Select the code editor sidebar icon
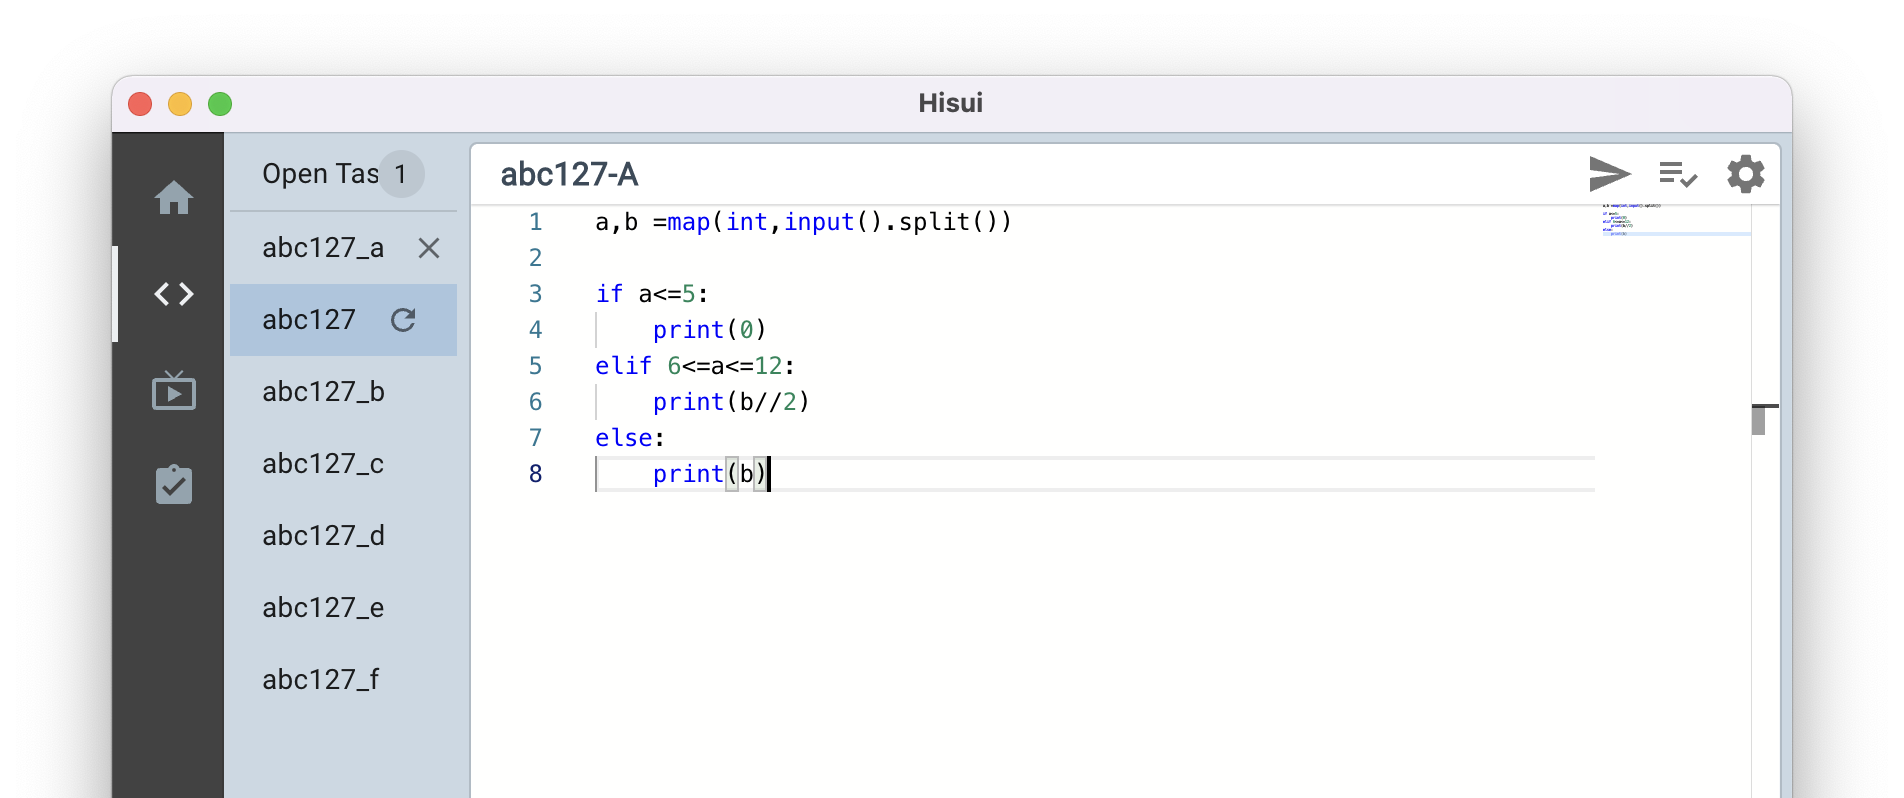The width and height of the screenshot is (1904, 798). 174,294
